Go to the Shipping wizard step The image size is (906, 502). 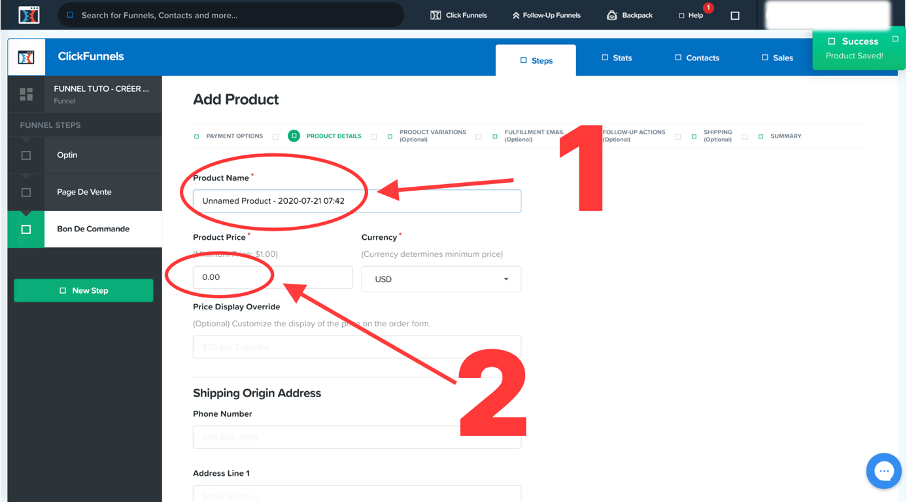[x=712, y=136]
